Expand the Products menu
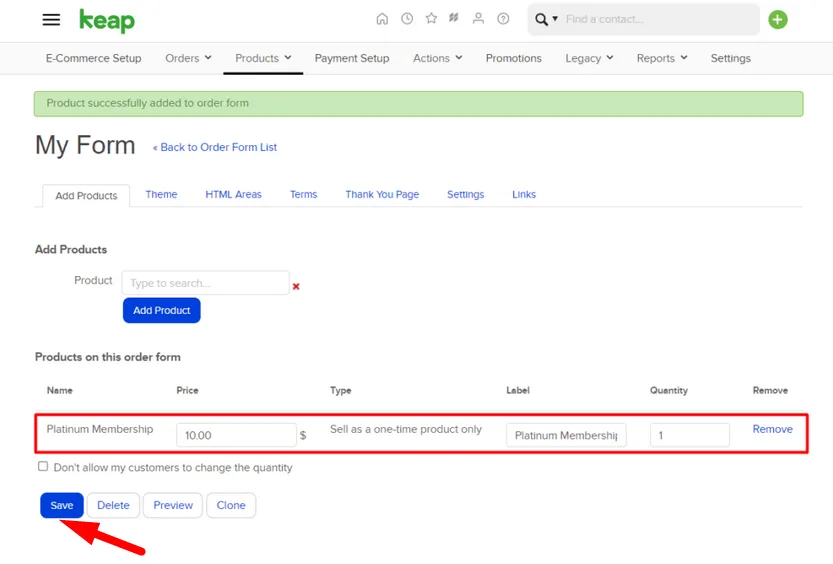Screen dimensions: 833x564 point(263,58)
